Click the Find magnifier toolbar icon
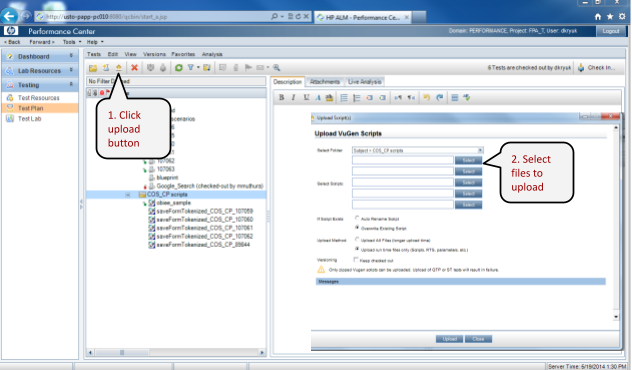The width and height of the screenshot is (632, 370). 276,67
